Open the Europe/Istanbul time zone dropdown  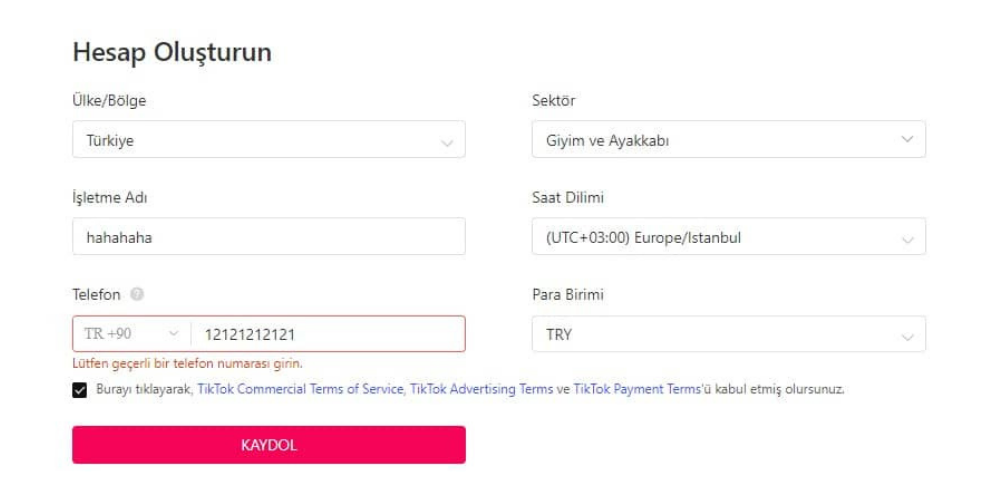point(728,238)
